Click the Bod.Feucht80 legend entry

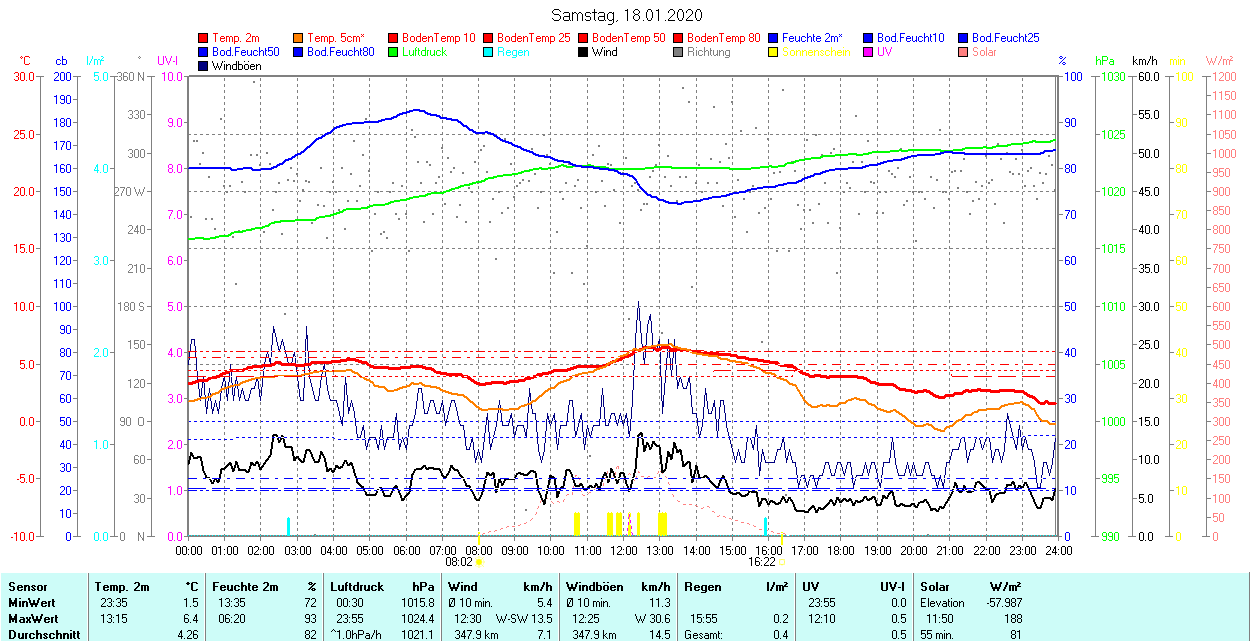coord(340,52)
